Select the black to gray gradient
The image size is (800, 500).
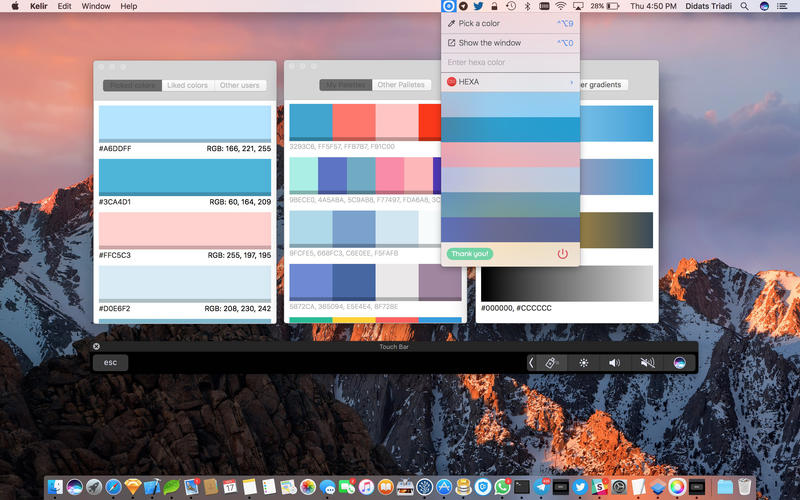click(x=567, y=283)
